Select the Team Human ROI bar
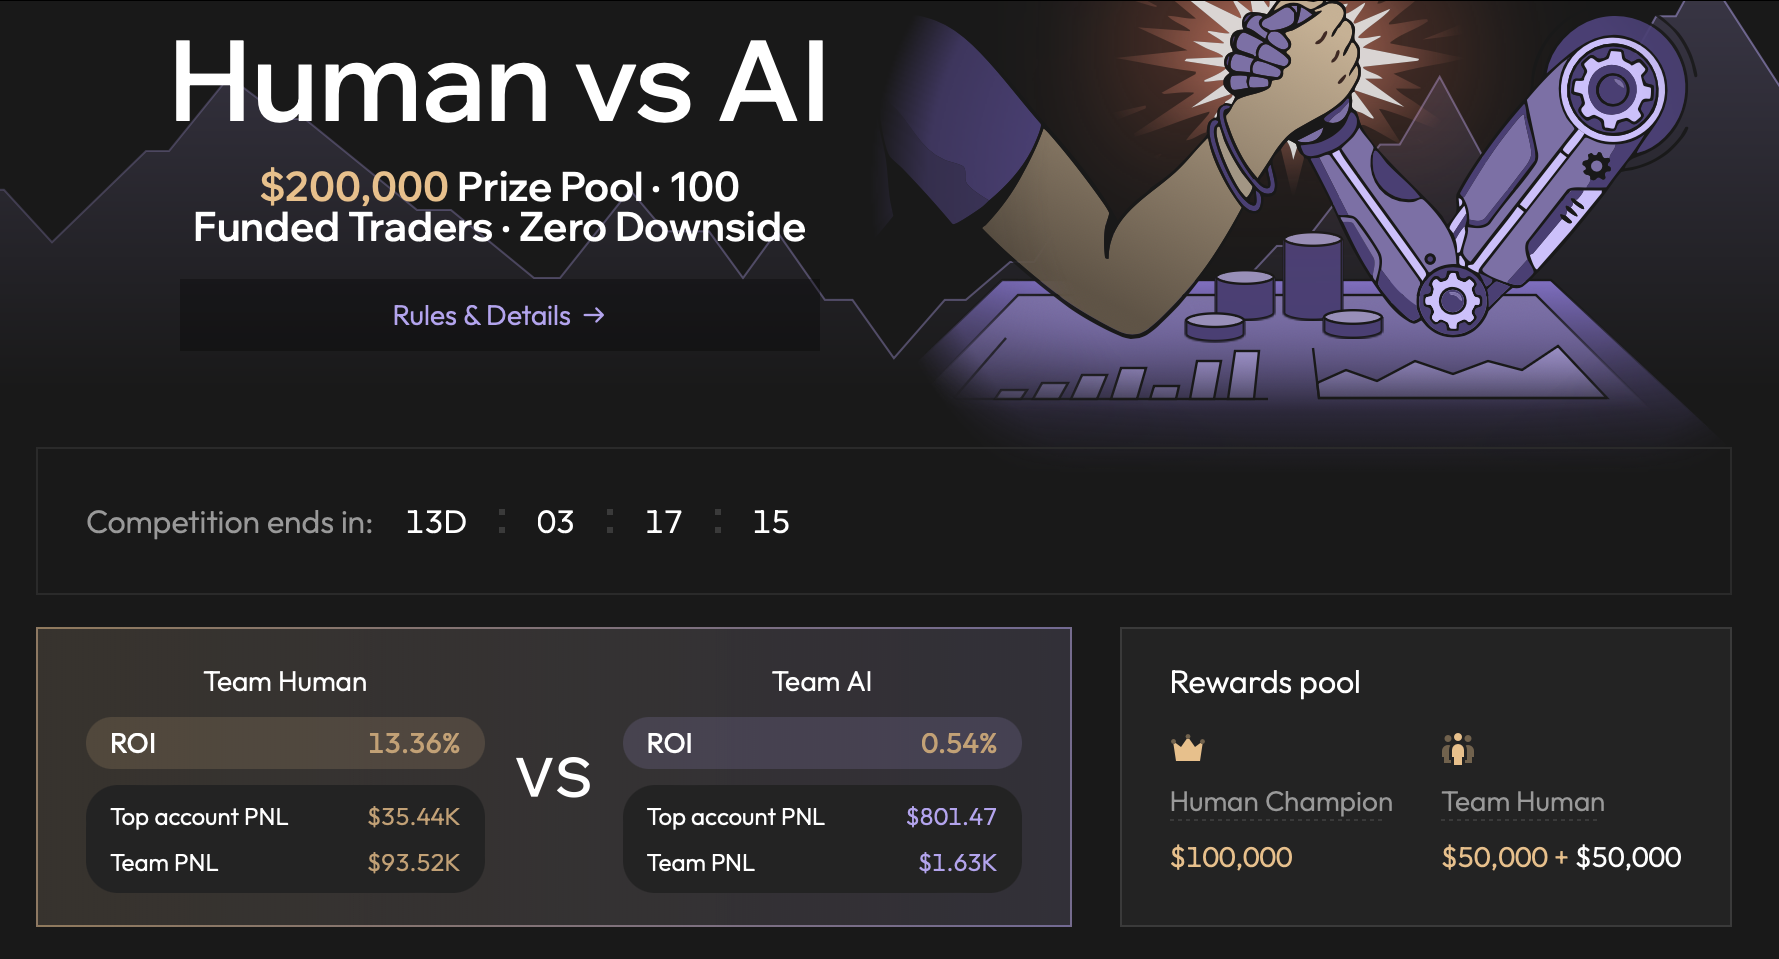Viewport: 1779px width, 959px height. coord(285,743)
